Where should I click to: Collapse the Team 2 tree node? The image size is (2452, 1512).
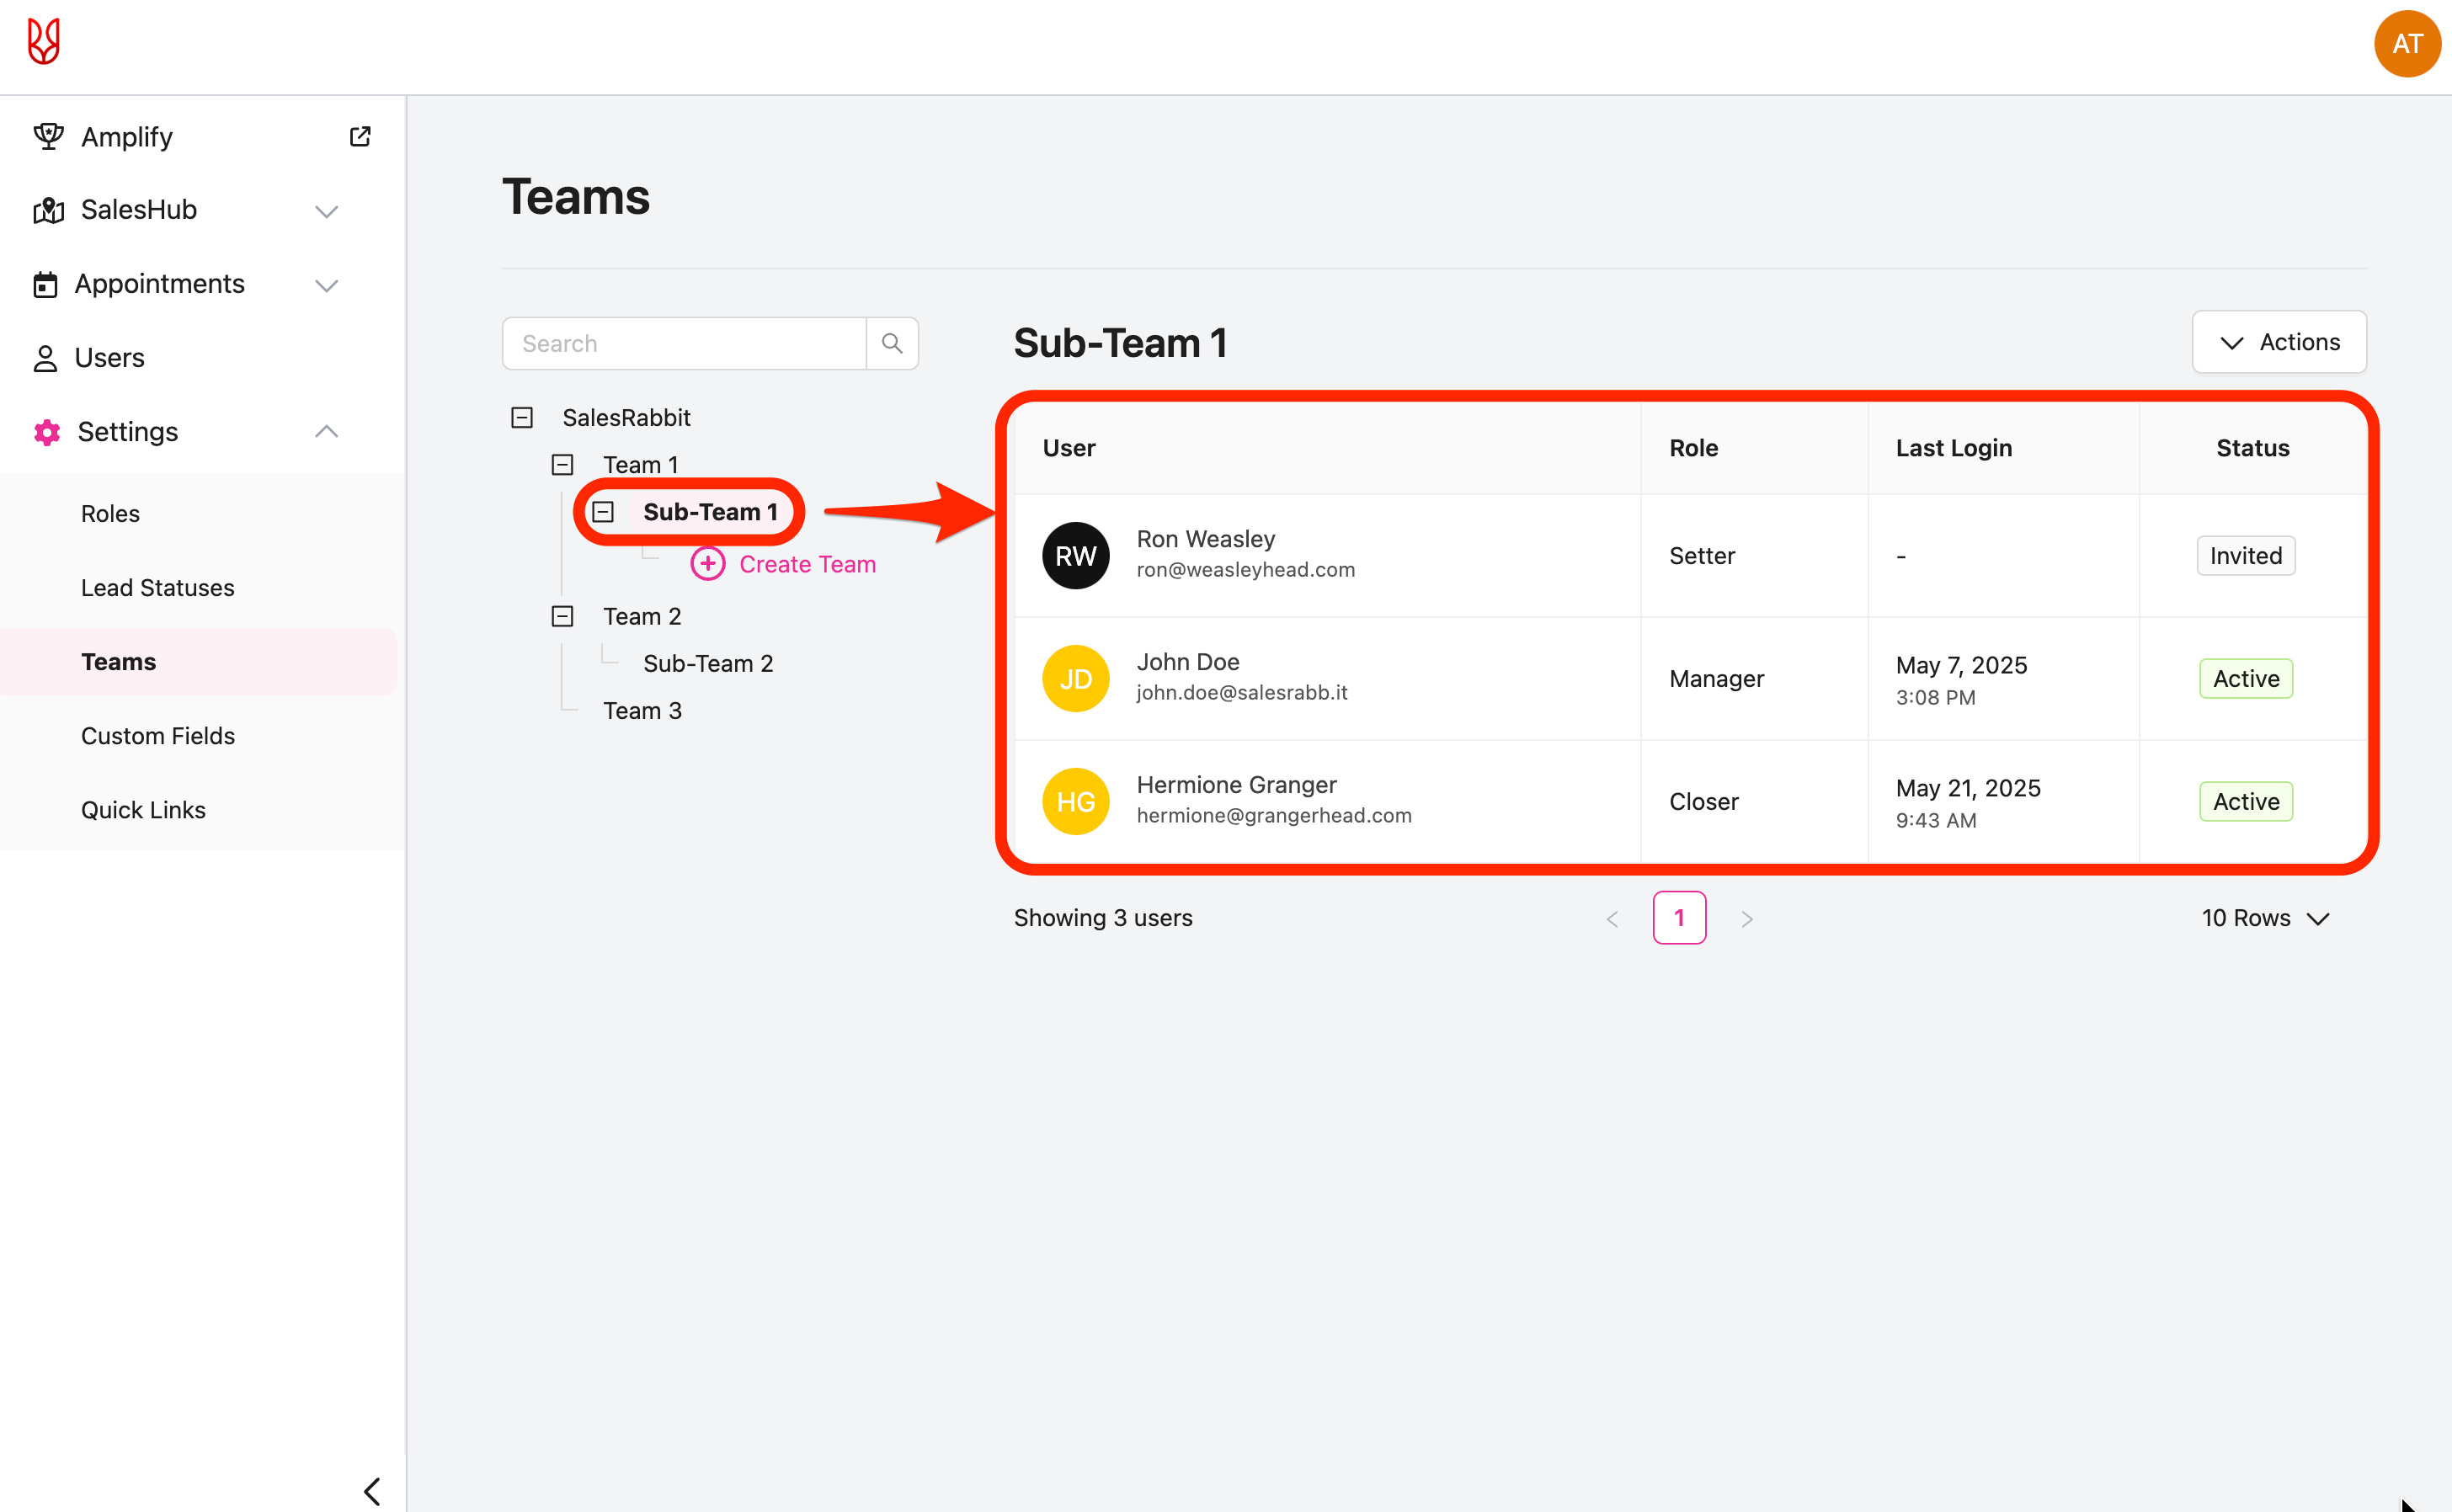563,616
